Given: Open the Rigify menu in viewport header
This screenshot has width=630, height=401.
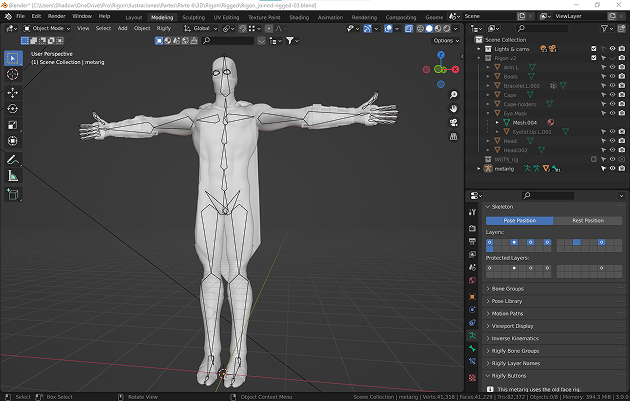Looking at the screenshot, I should click(x=165, y=28).
